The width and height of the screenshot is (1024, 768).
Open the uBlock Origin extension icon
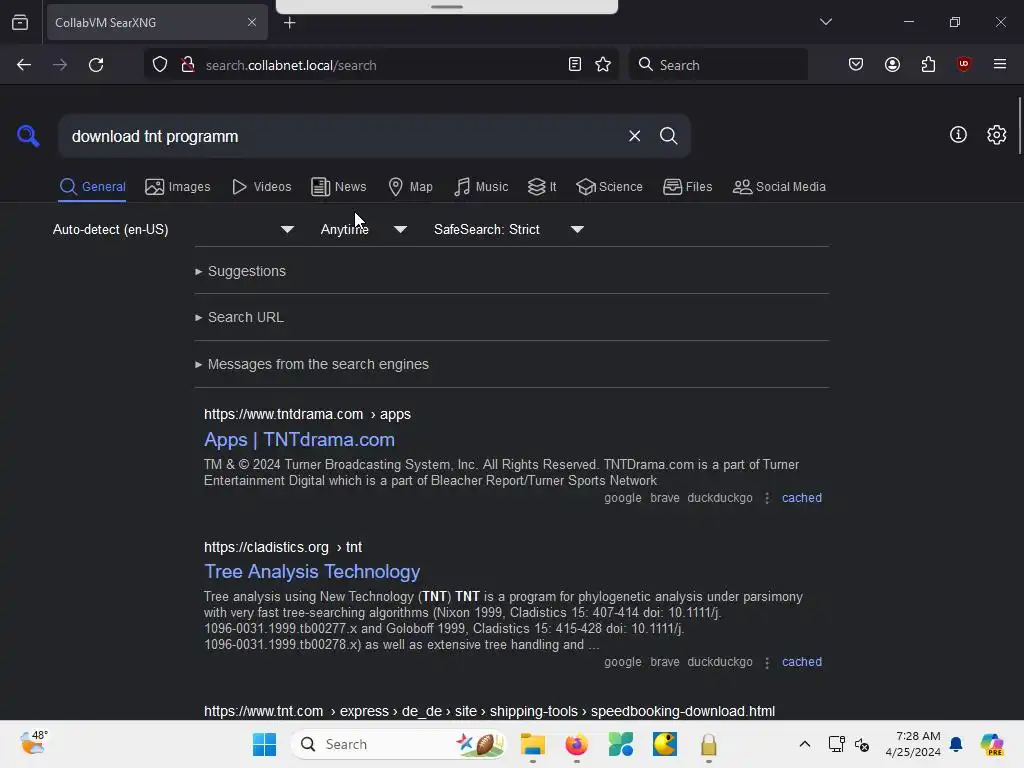(963, 64)
